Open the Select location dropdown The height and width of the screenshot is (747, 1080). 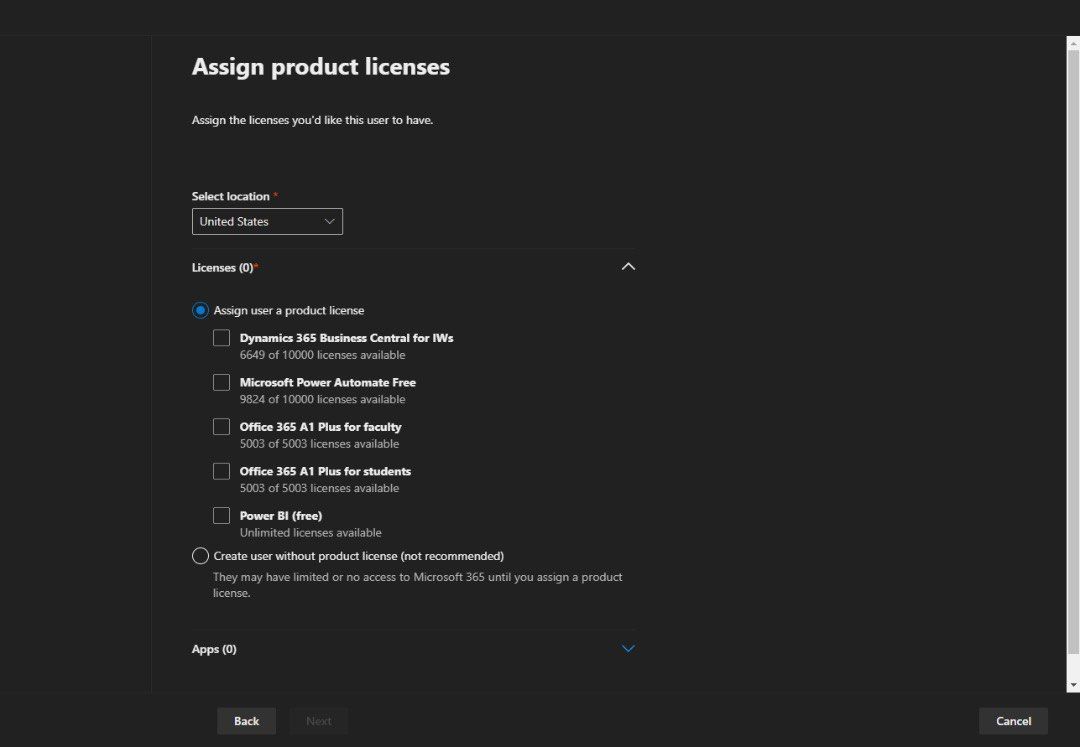pyautogui.click(x=267, y=221)
